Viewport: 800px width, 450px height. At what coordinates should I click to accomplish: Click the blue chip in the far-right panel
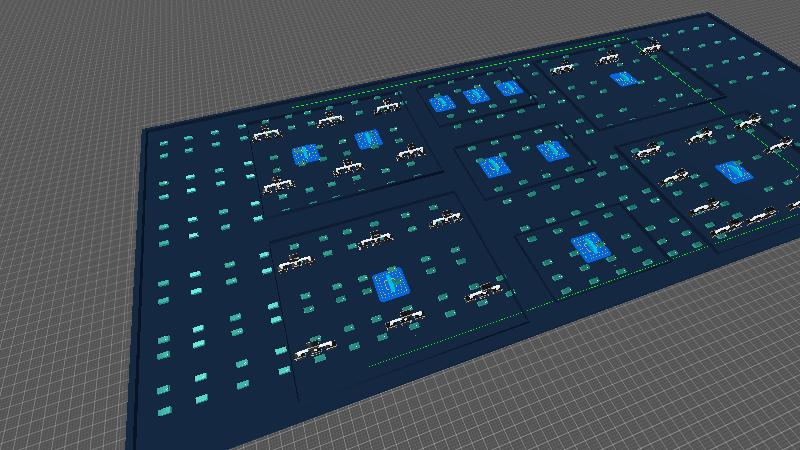pos(732,172)
